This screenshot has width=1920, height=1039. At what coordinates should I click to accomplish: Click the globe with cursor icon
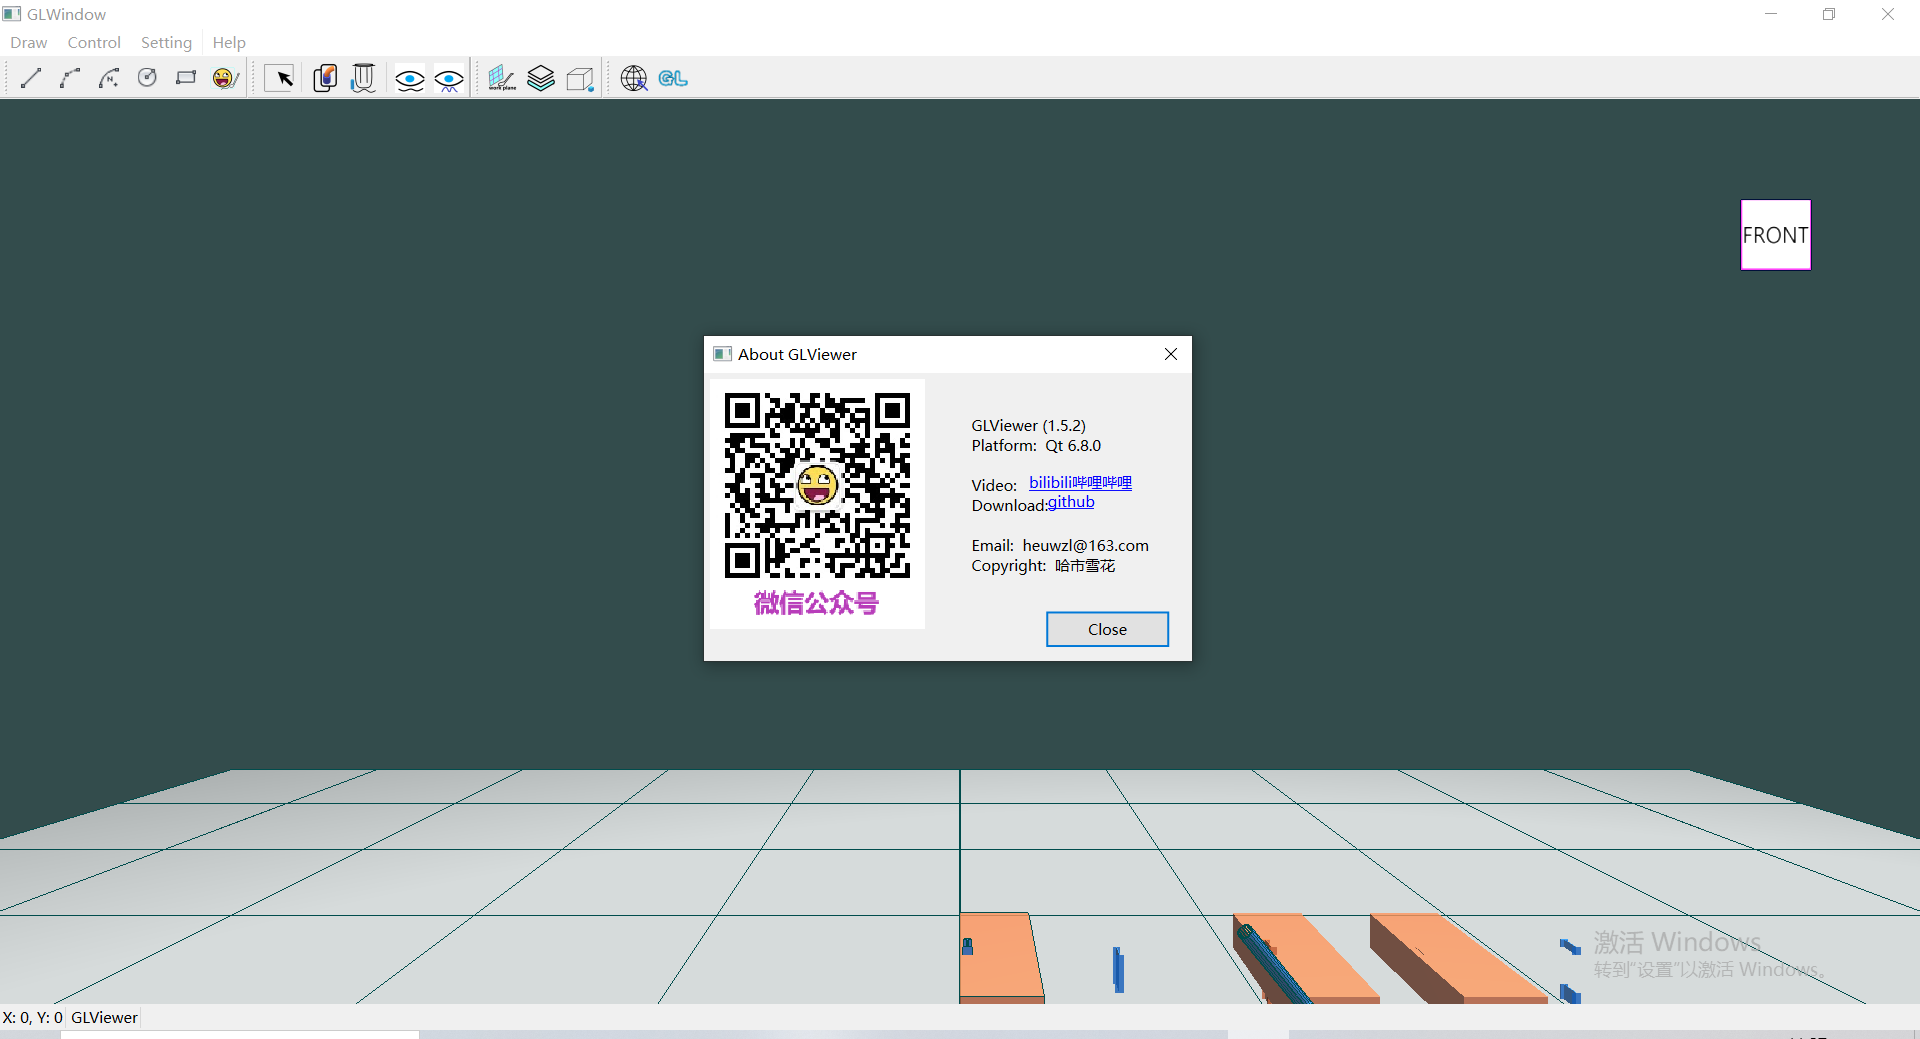coord(634,78)
